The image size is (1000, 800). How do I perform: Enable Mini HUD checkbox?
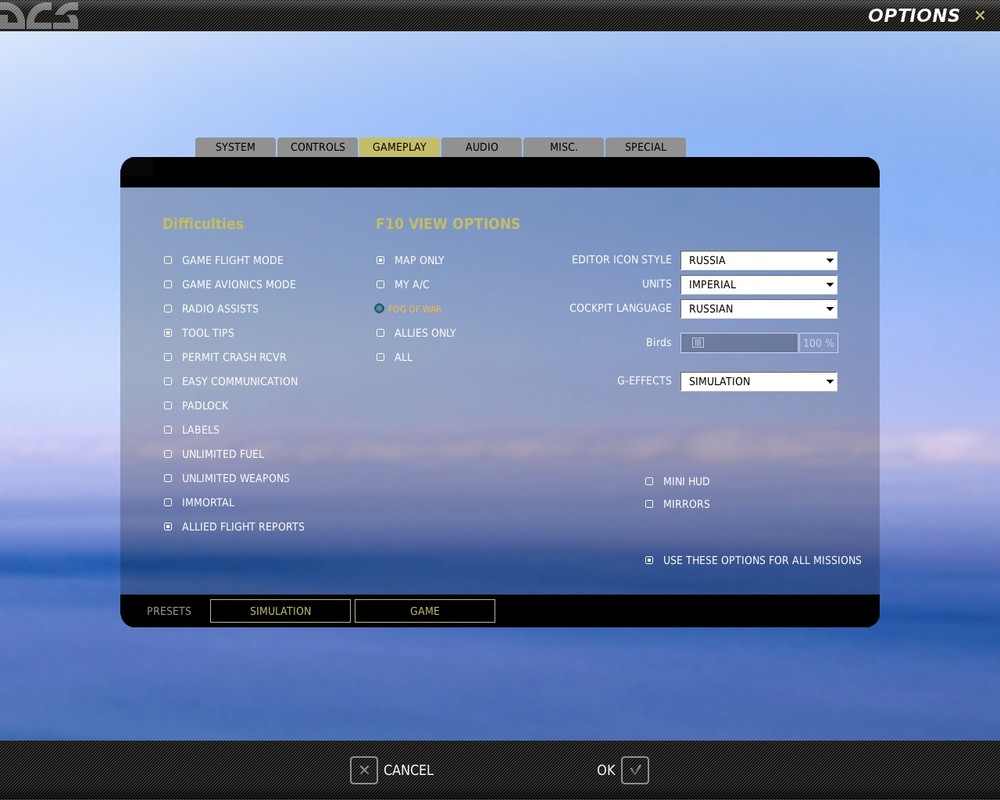(649, 482)
